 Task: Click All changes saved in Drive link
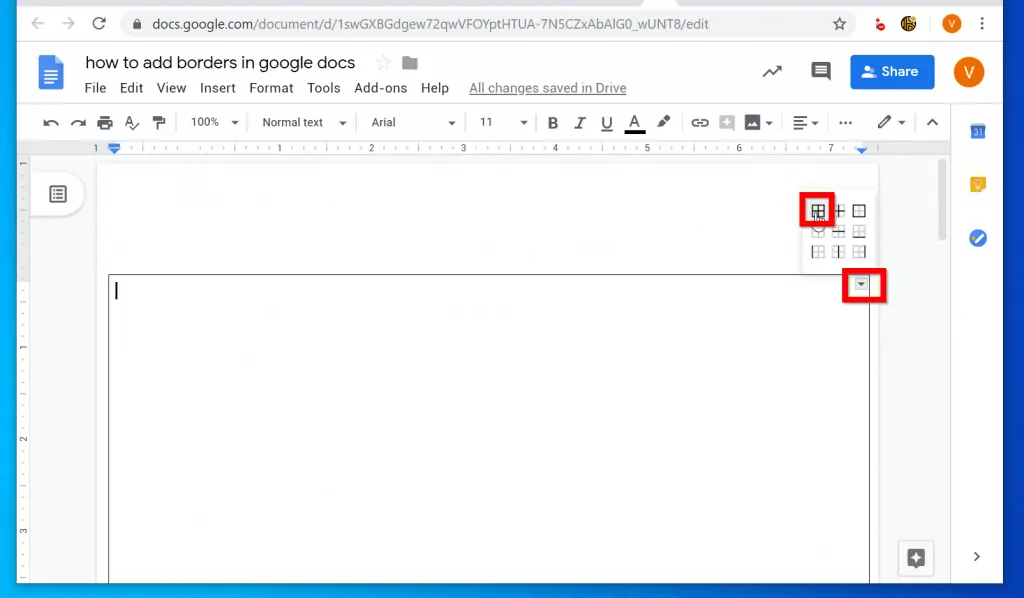click(x=547, y=88)
